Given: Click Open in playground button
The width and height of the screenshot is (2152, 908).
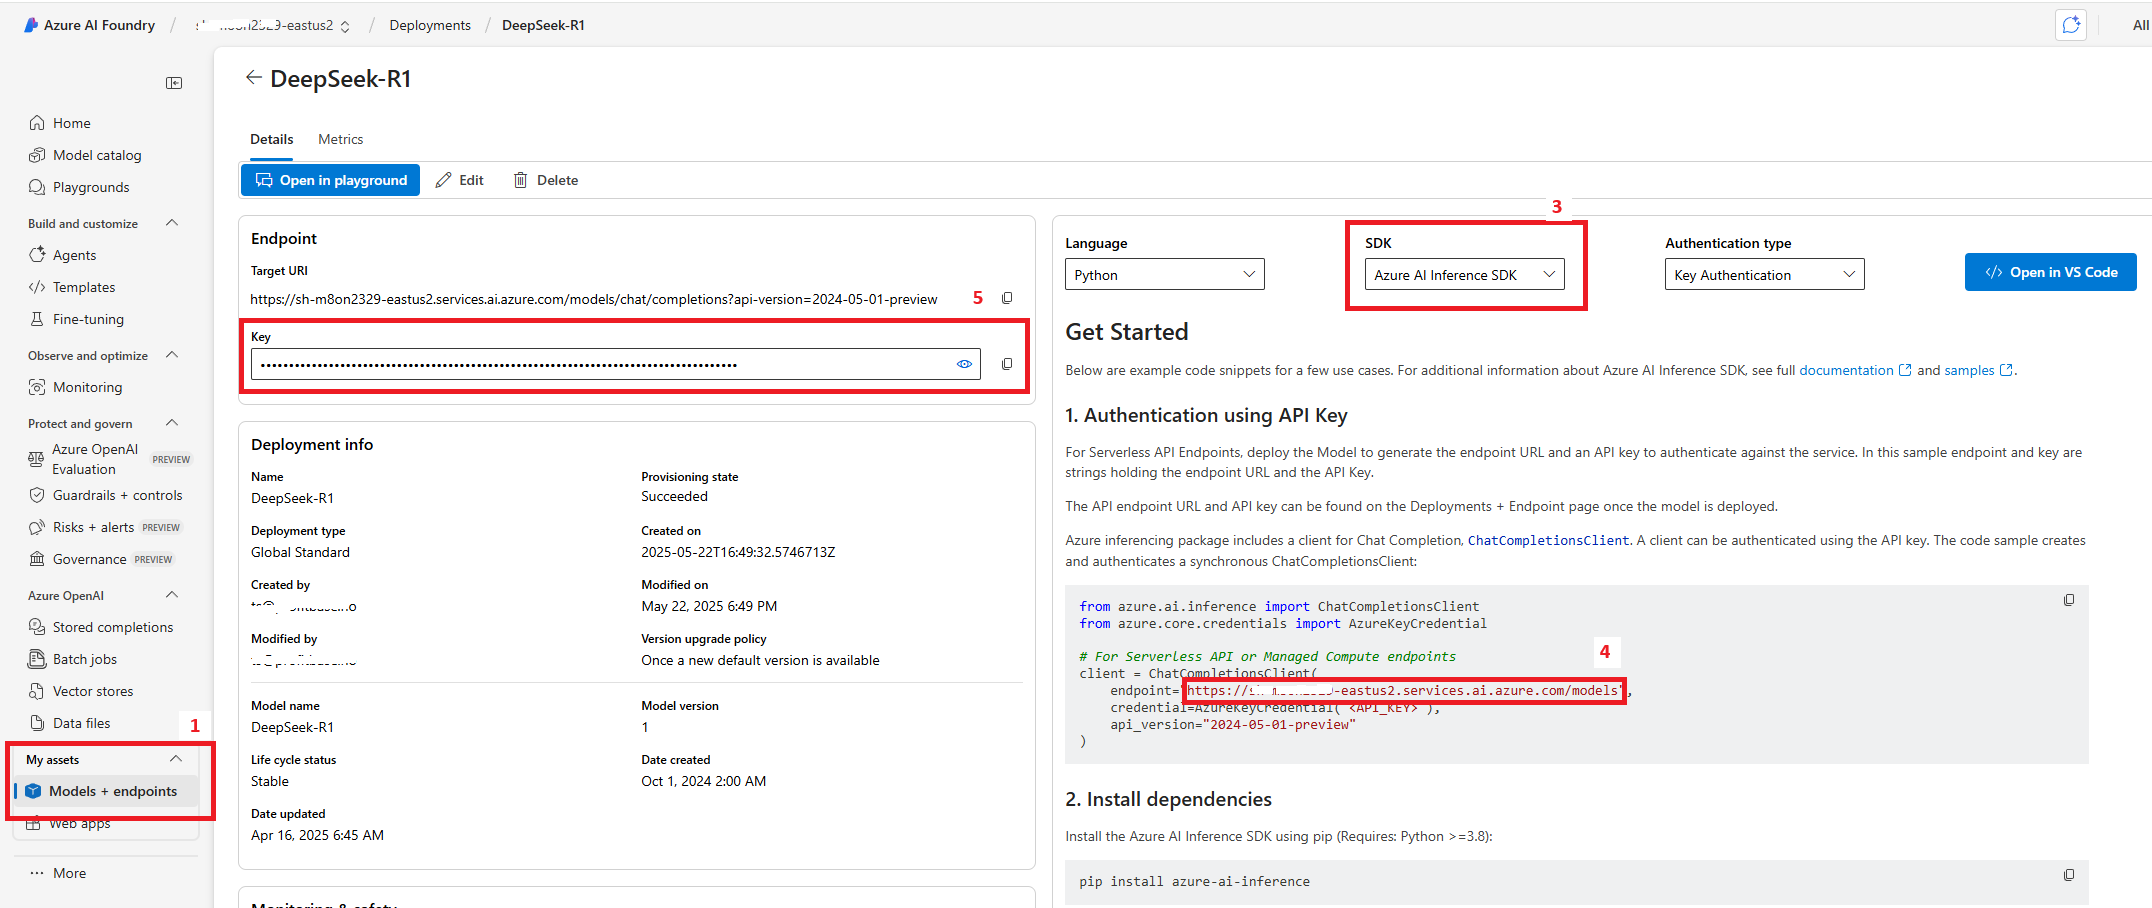Looking at the screenshot, I should 331,180.
